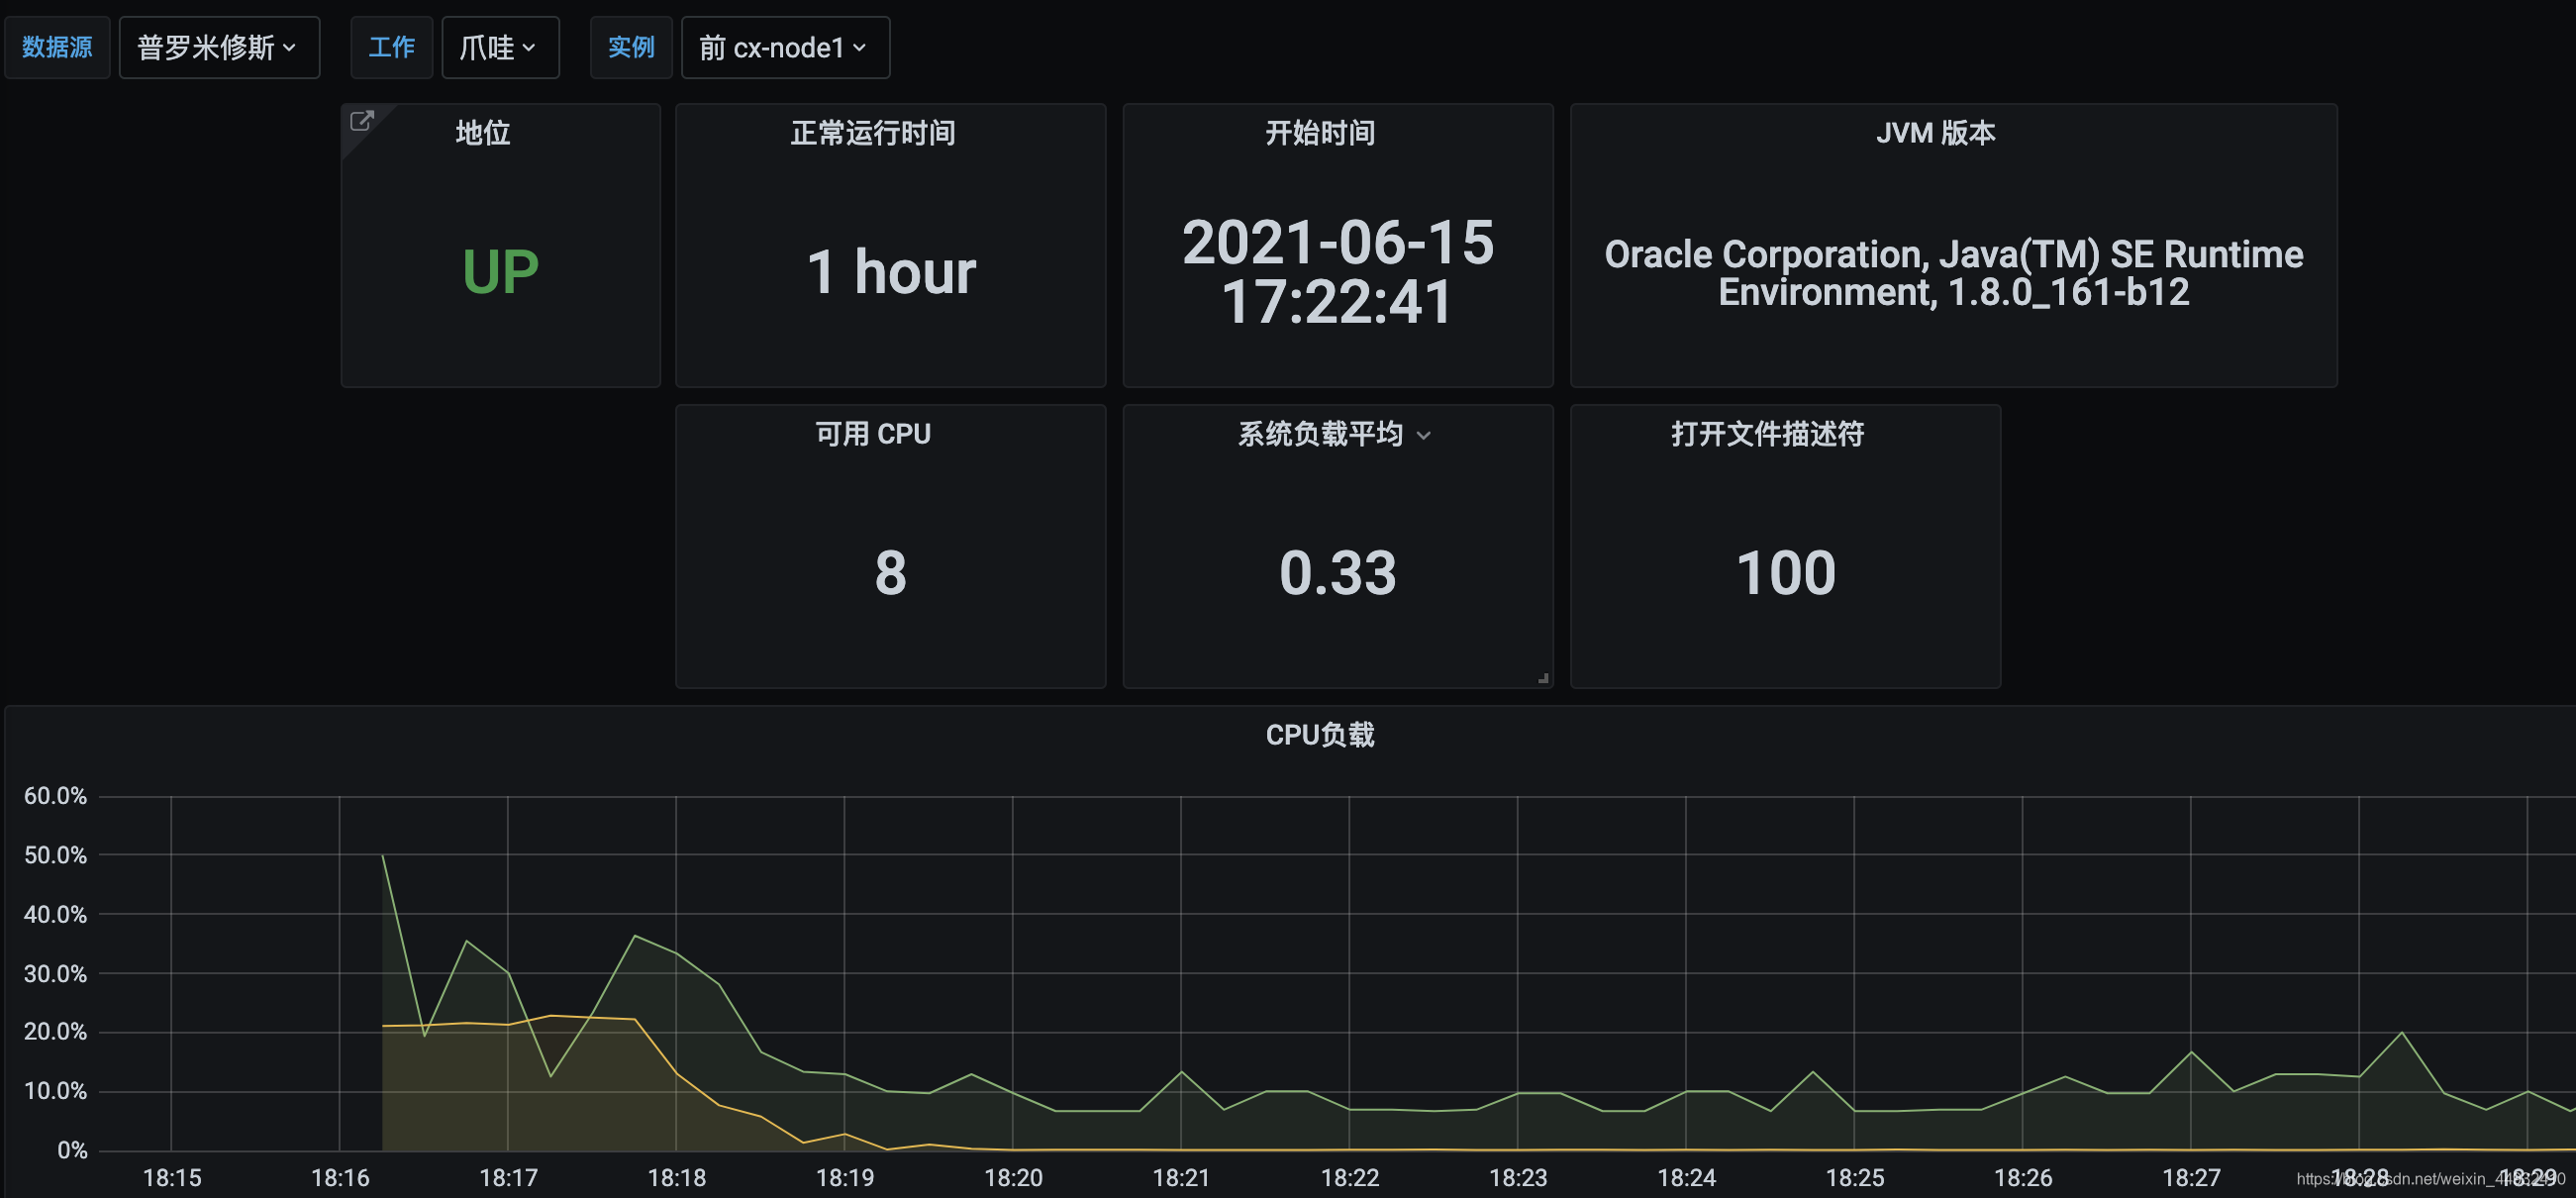Click the 可用 CPU panel title
The height and width of the screenshot is (1198, 2576).
tap(873, 433)
